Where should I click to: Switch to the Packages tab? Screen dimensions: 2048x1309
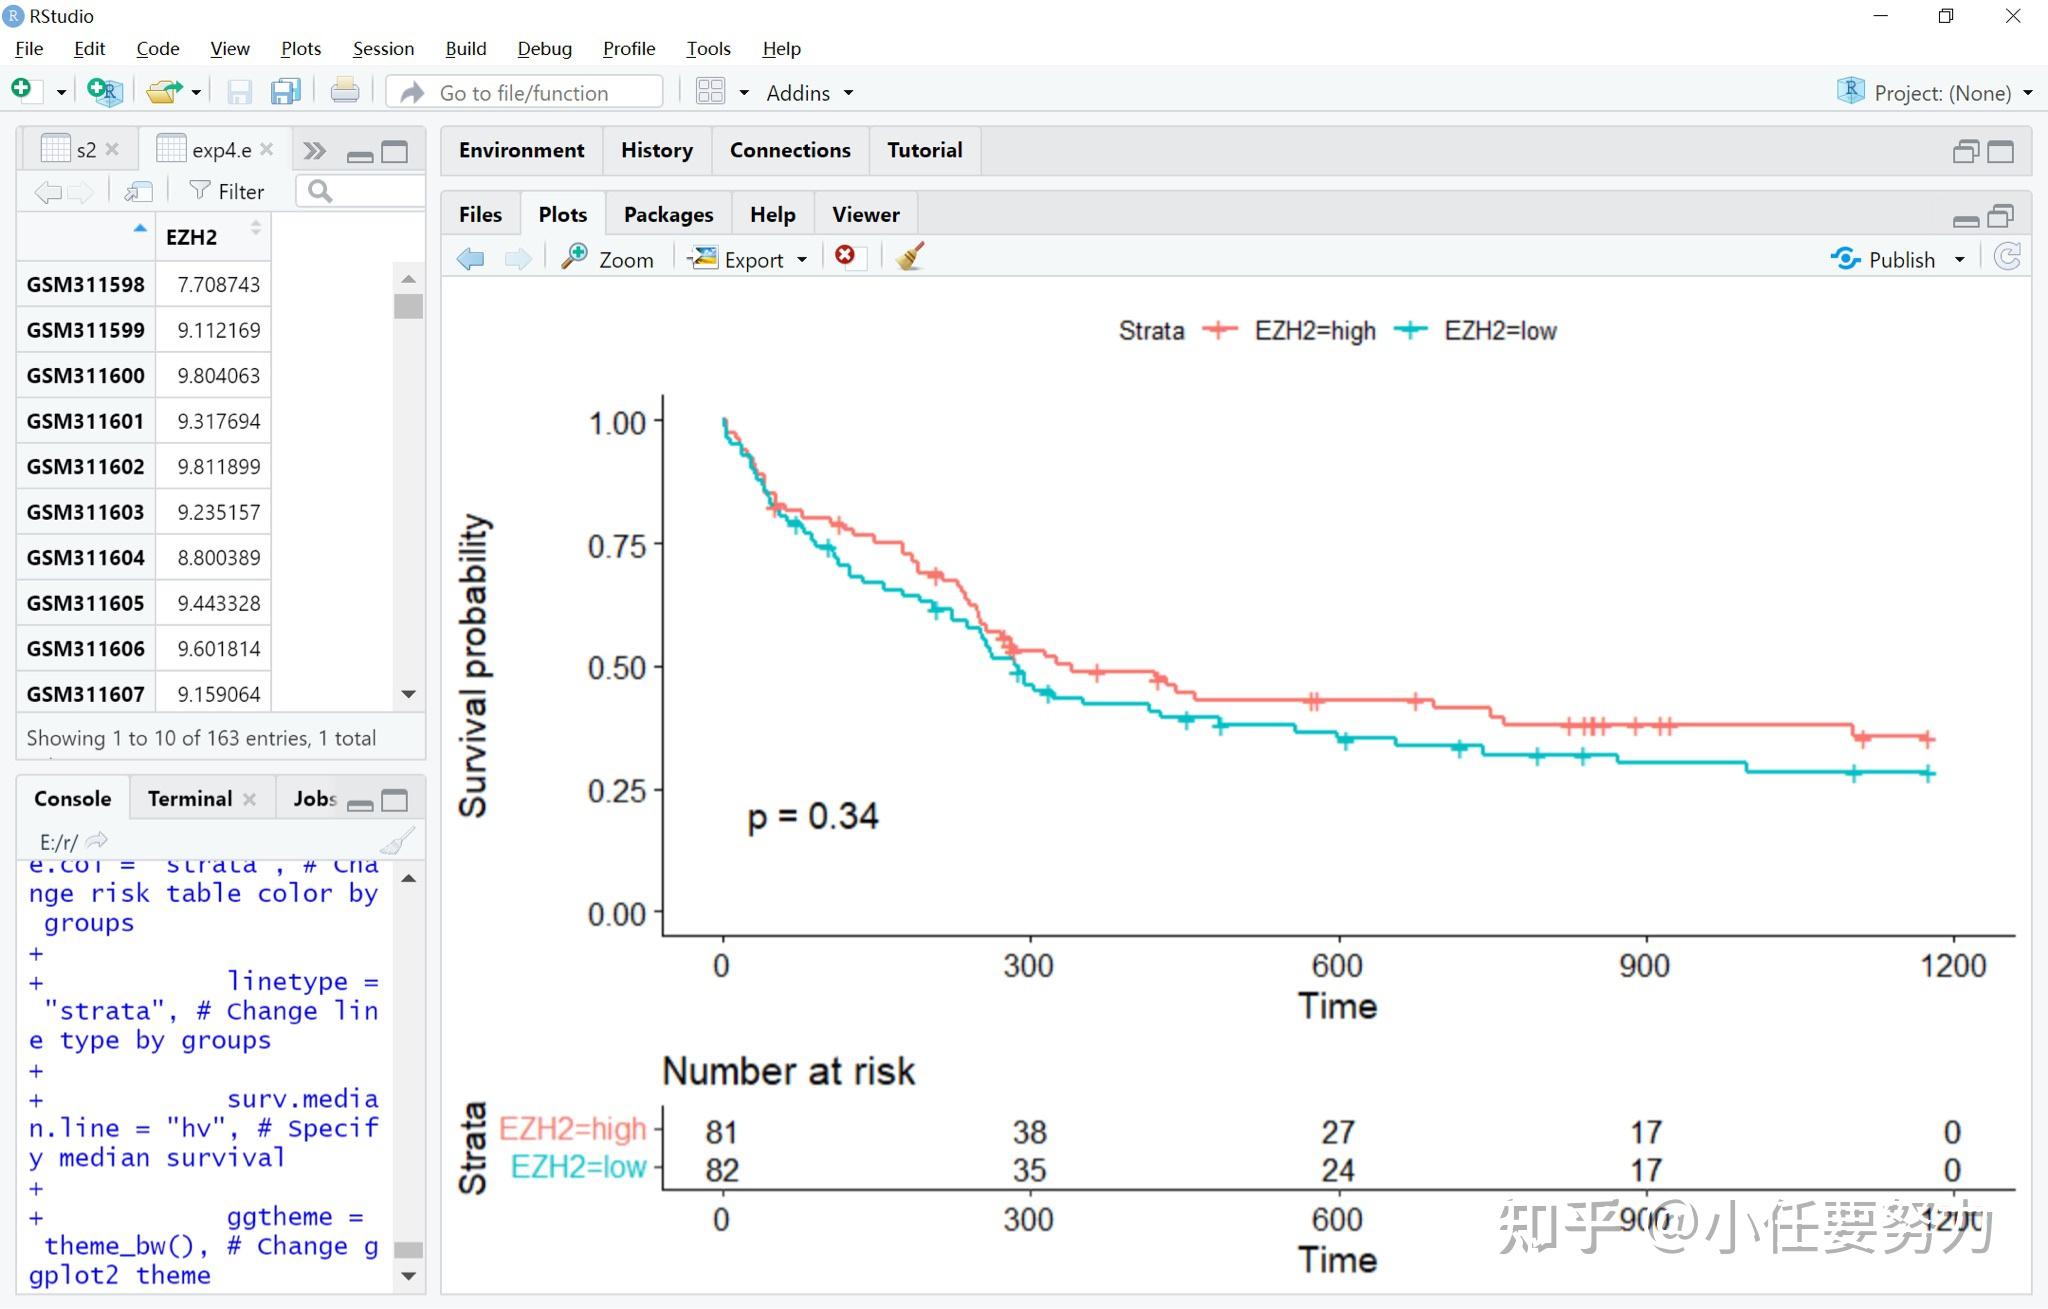pos(667,214)
